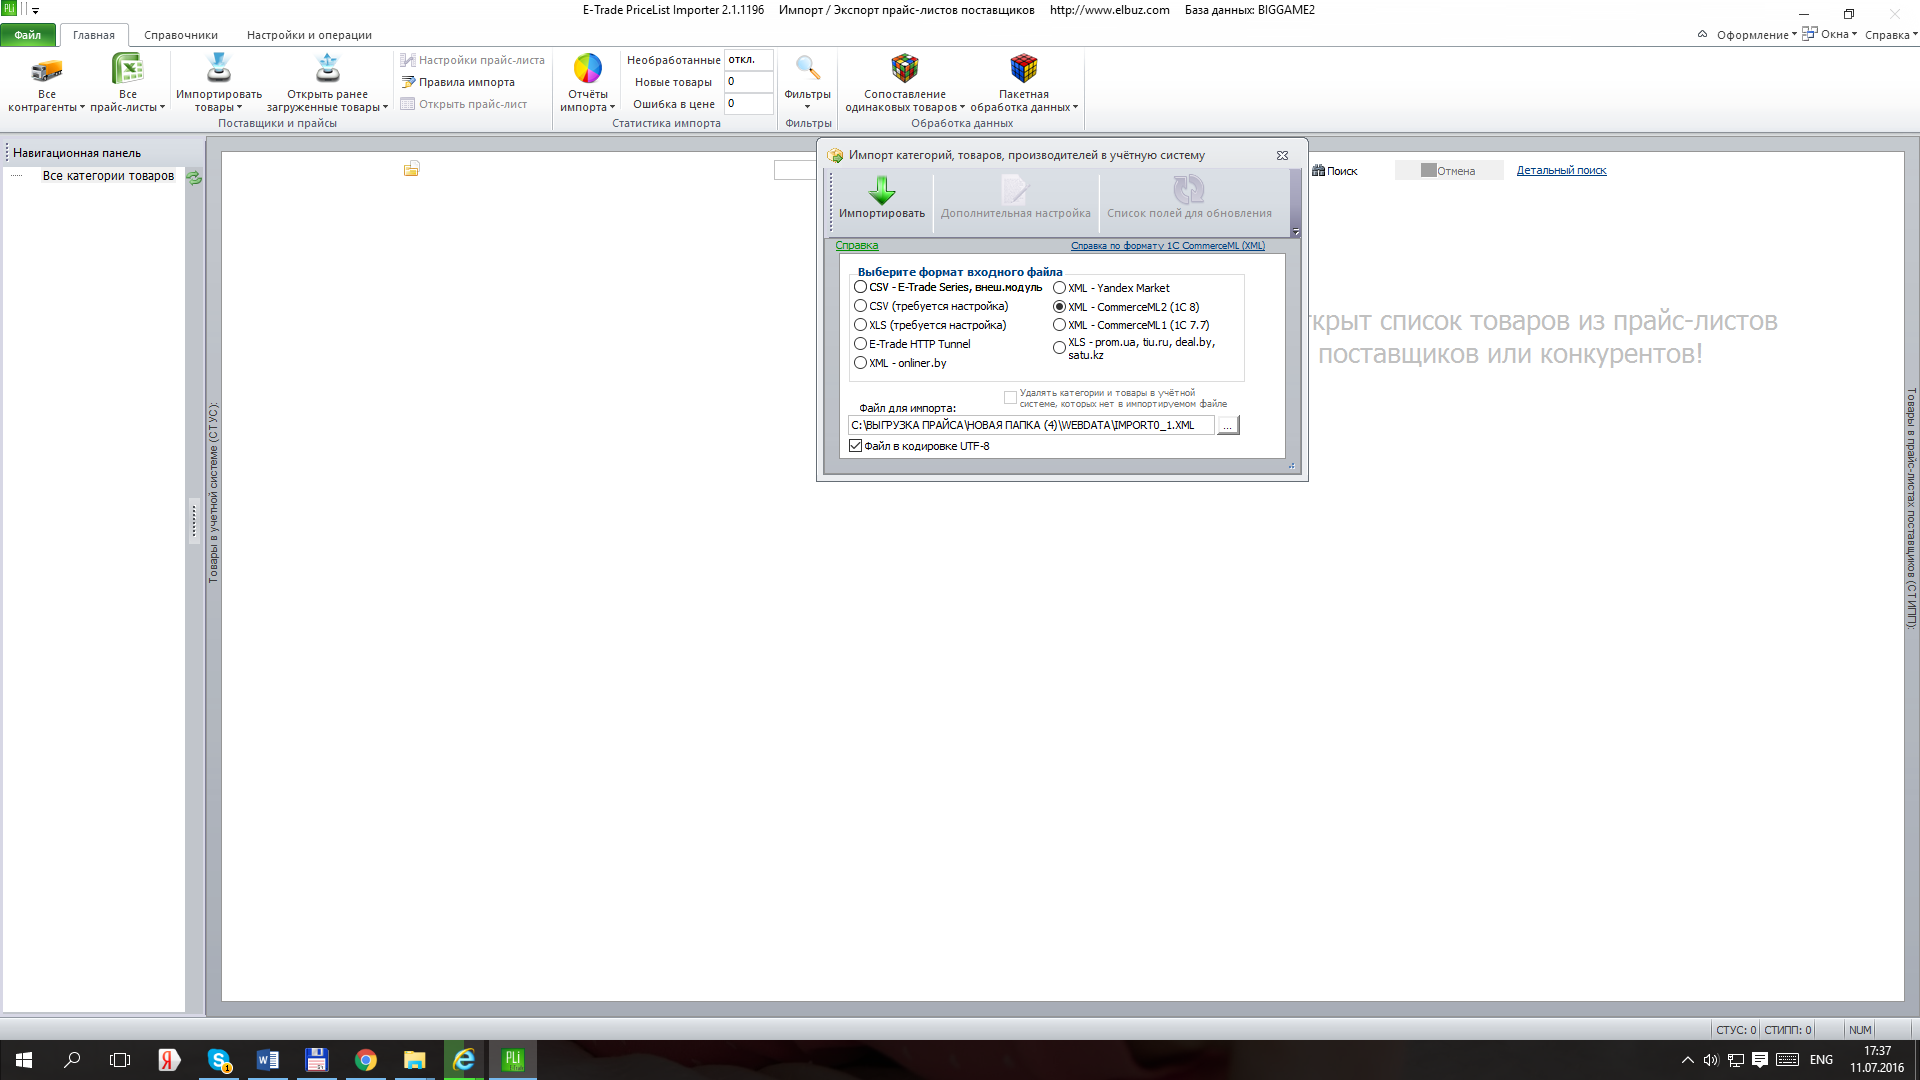Toggle the Удалять категории и товары checkbox

(x=1010, y=398)
